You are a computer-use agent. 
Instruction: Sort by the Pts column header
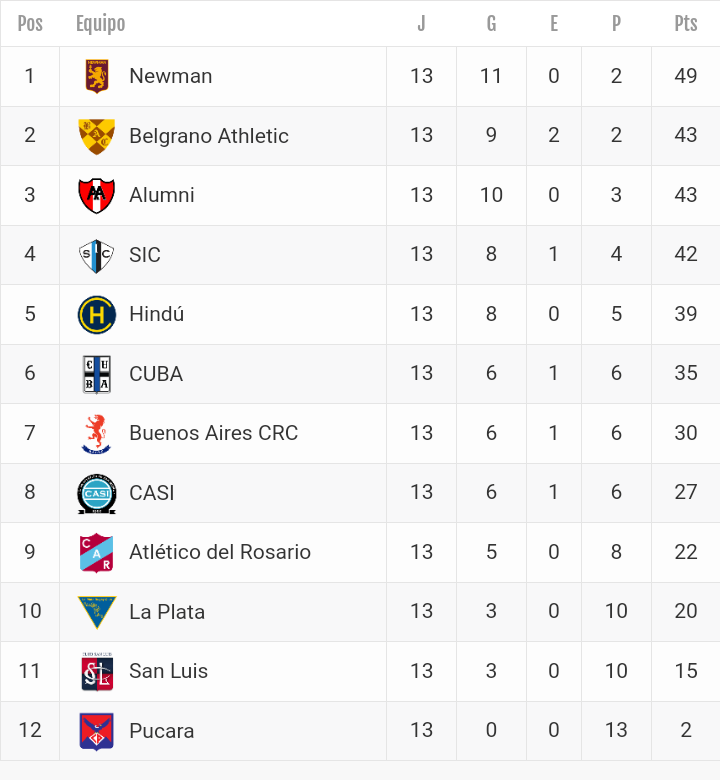coord(685,23)
